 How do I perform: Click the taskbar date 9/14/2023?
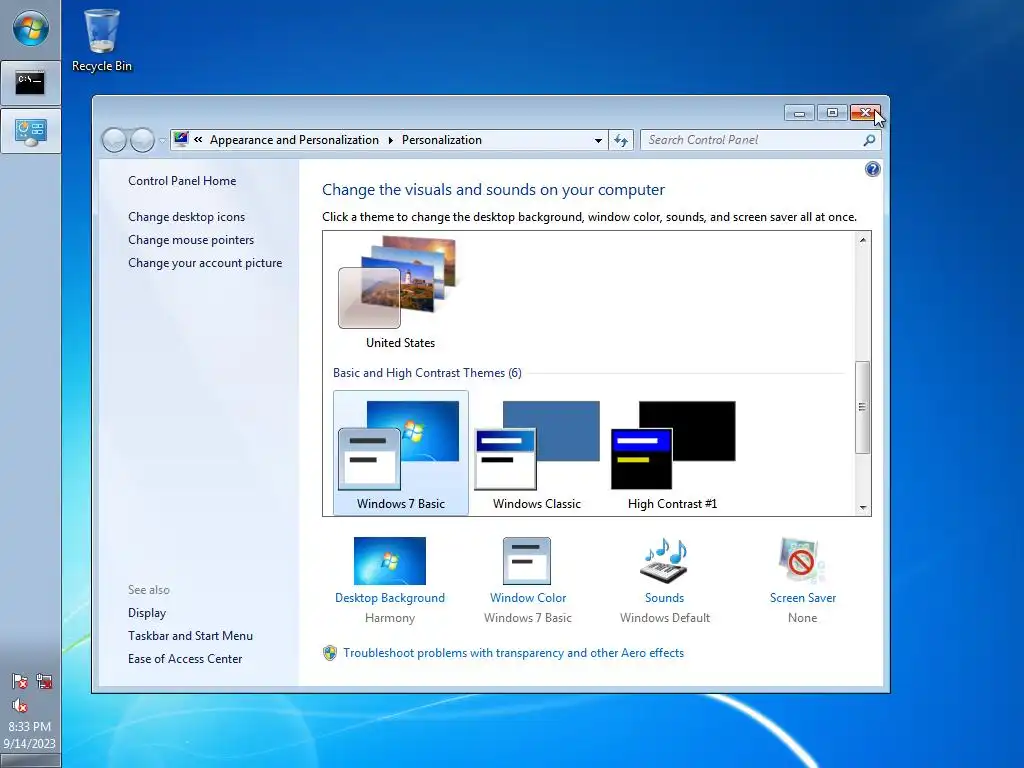(29, 743)
